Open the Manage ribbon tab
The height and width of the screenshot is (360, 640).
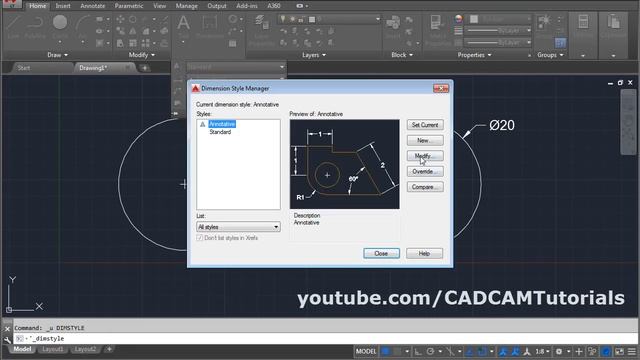(186, 6)
